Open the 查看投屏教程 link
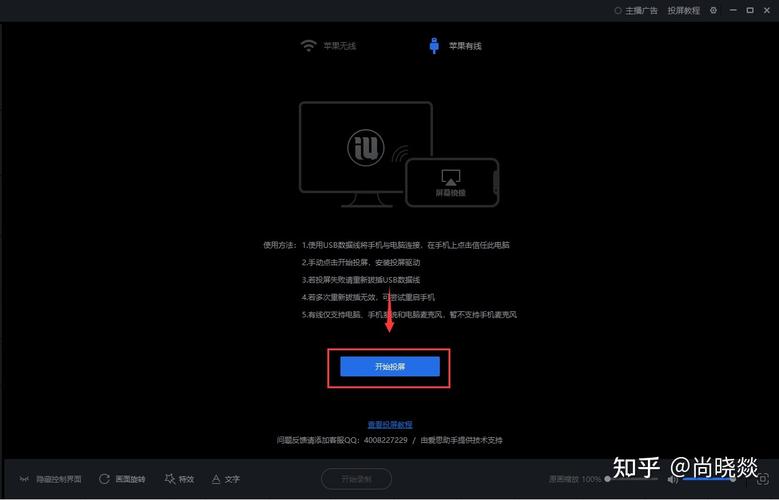 tap(390, 424)
